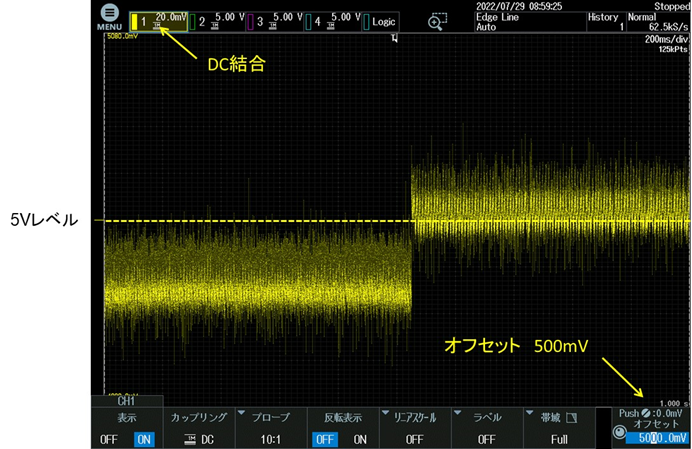Select the channel 4 tab at 5.00 V

(333, 22)
